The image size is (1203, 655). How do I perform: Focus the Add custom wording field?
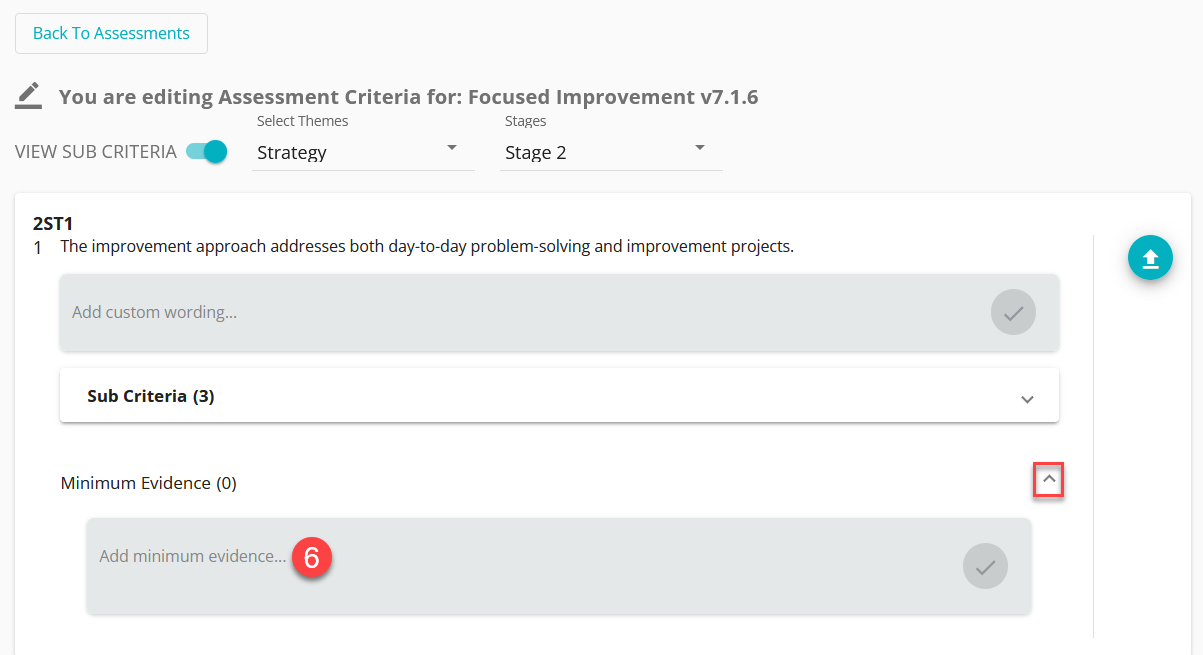(x=559, y=312)
